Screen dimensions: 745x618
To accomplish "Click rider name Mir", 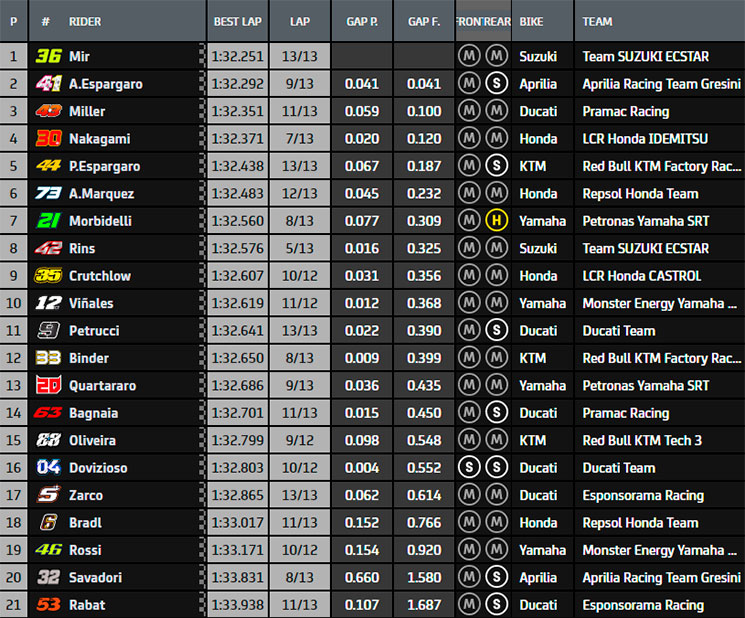I will (79, 57).
